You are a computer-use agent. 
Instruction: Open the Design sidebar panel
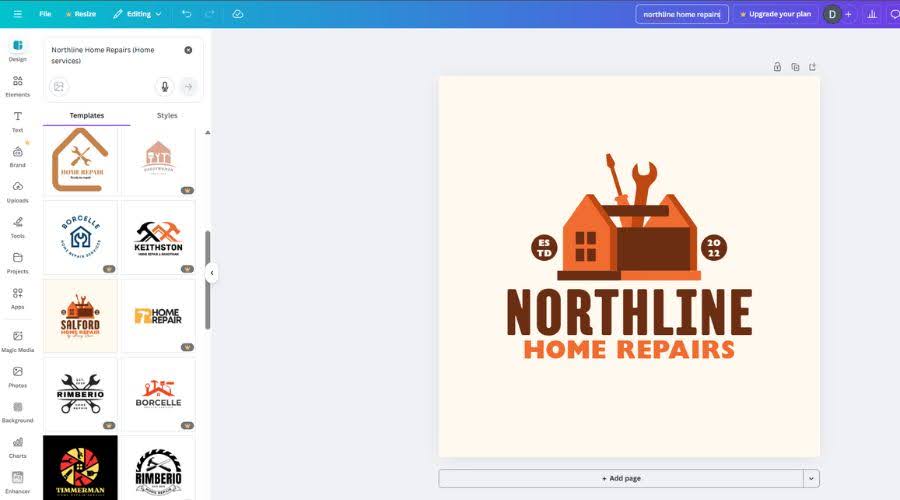(x=18, y=51)
